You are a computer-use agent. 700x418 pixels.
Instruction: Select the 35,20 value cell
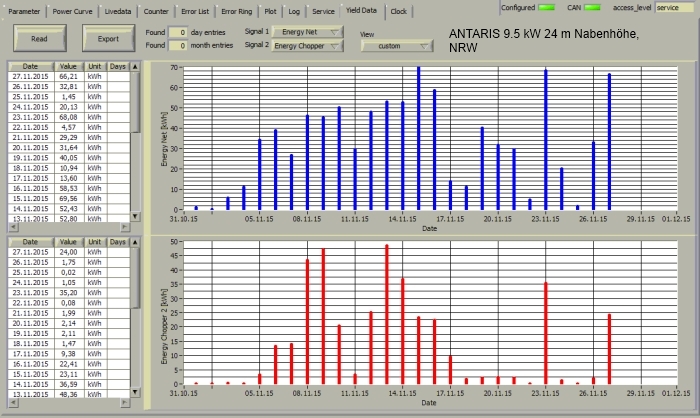68,293
